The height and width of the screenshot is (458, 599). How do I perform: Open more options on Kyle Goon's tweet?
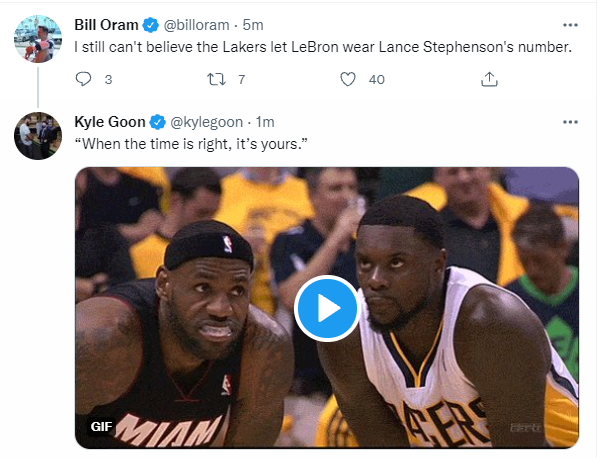[570, 122]
